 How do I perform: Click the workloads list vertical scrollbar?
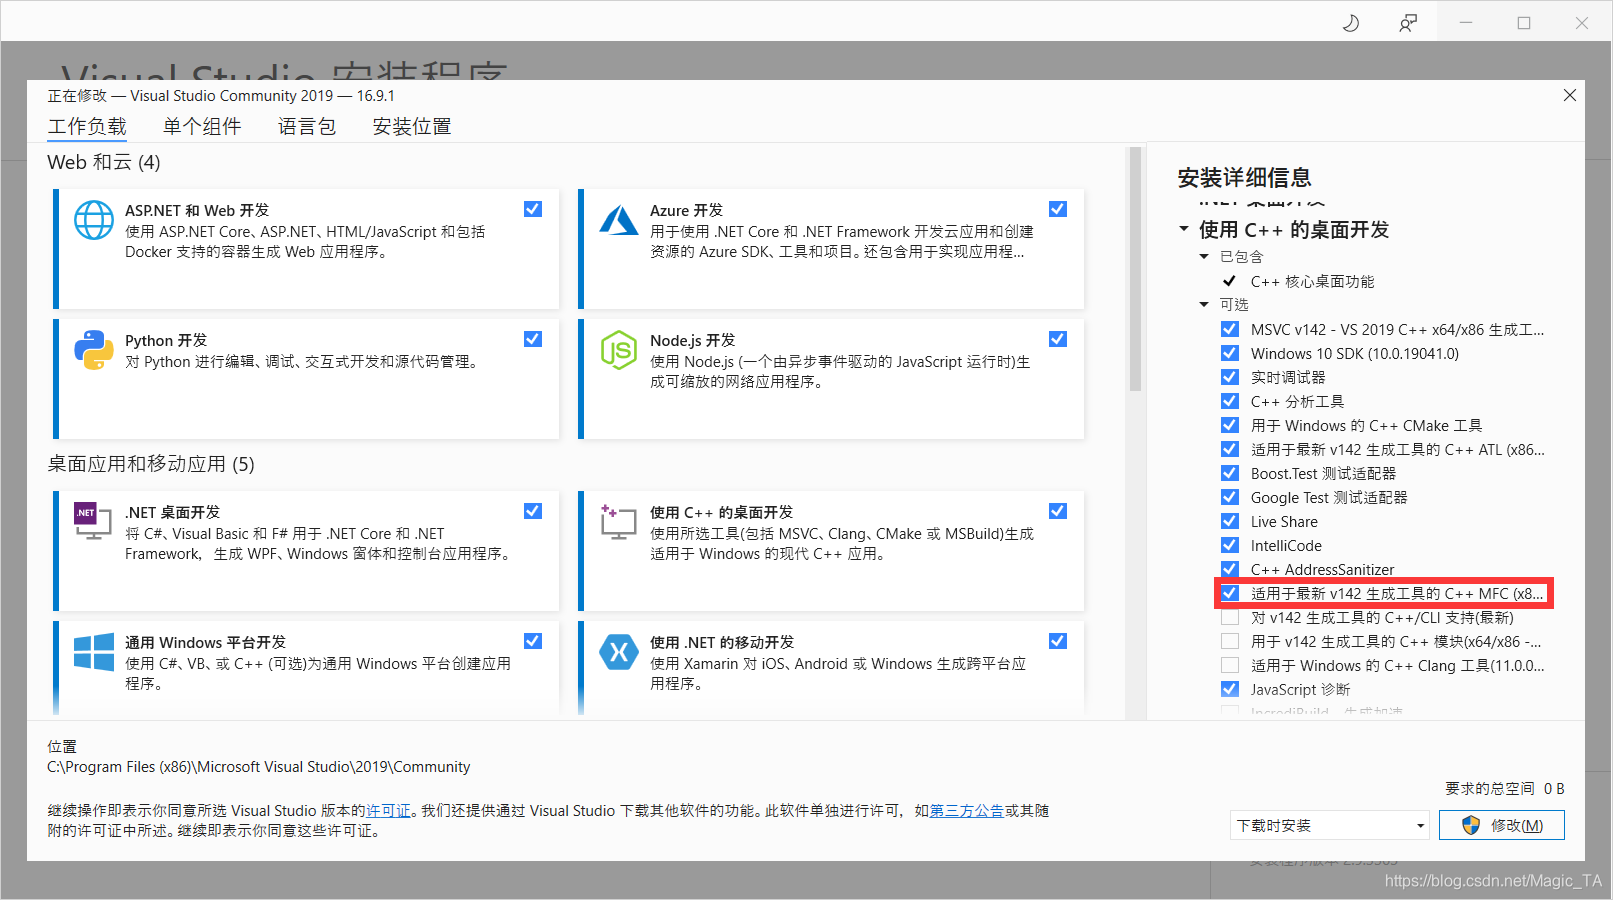pyautogui.click(x=1135, y=270)
